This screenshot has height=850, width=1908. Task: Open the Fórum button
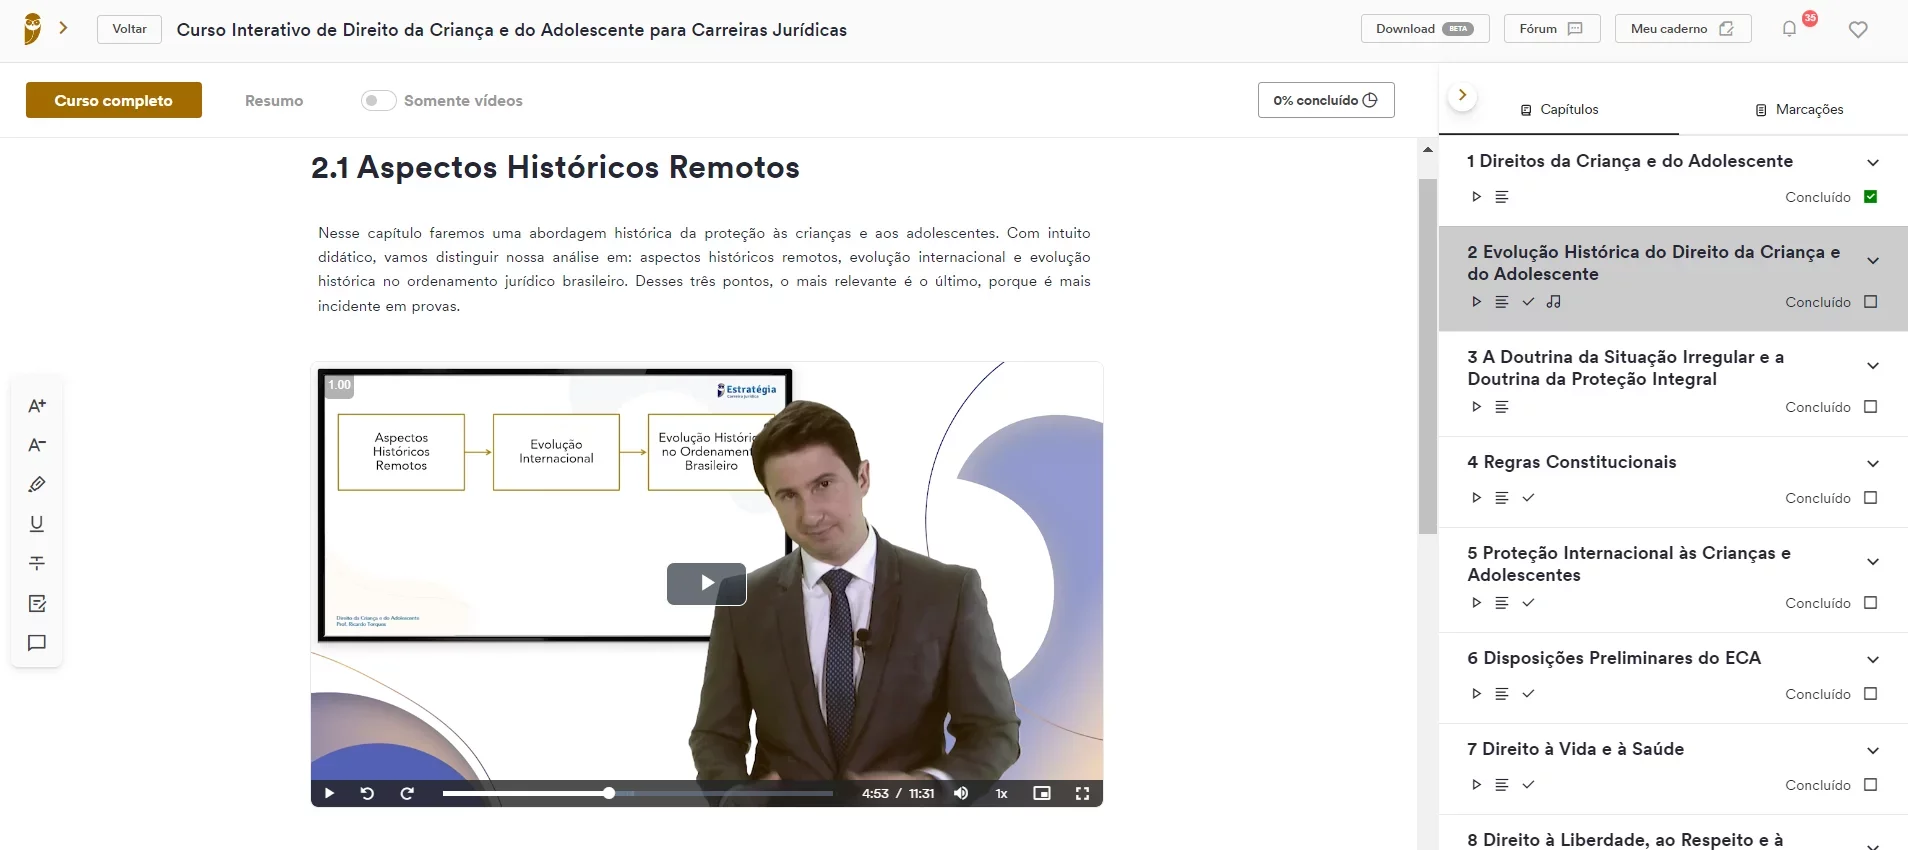pyautogui.click(x=1552, y=29)
